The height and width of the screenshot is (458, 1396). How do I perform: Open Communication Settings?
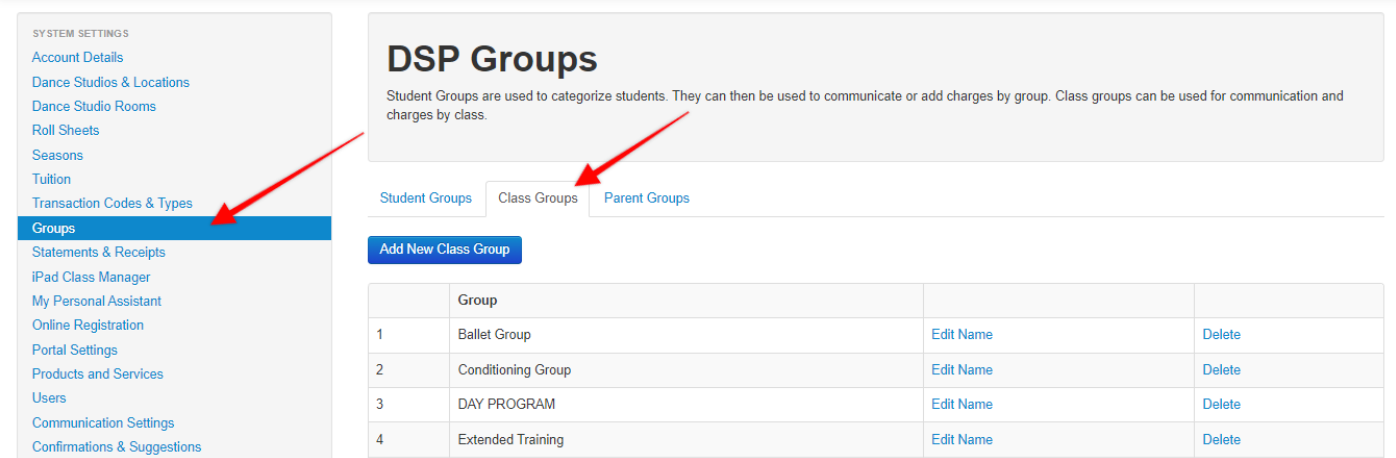tap(103, 423)
